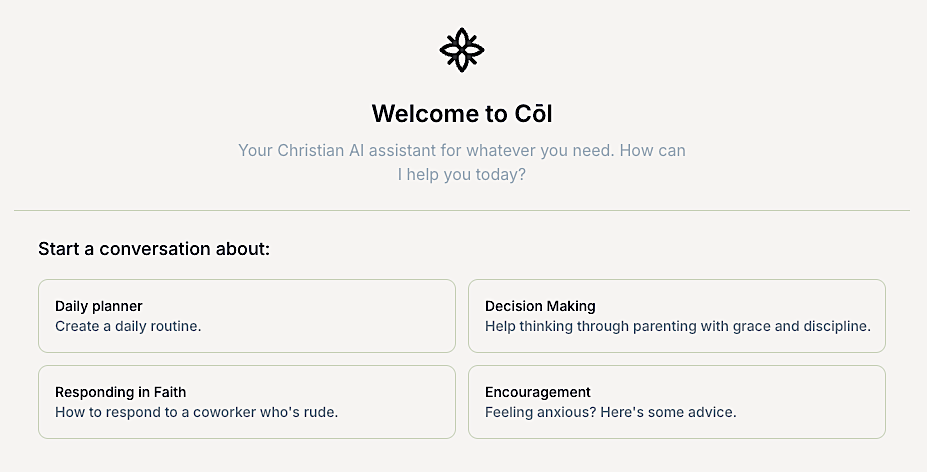Image resolution: width=927 pixels, height=472 pixels.
Task: Click the 'Responding in Faith' card title
Action: tap(121, 392)
